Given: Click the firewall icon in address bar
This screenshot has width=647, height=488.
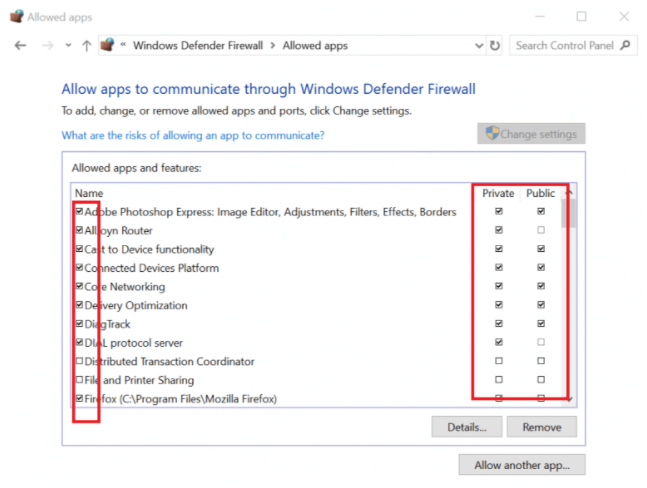Looking at the screenshot, I should 107,45.
